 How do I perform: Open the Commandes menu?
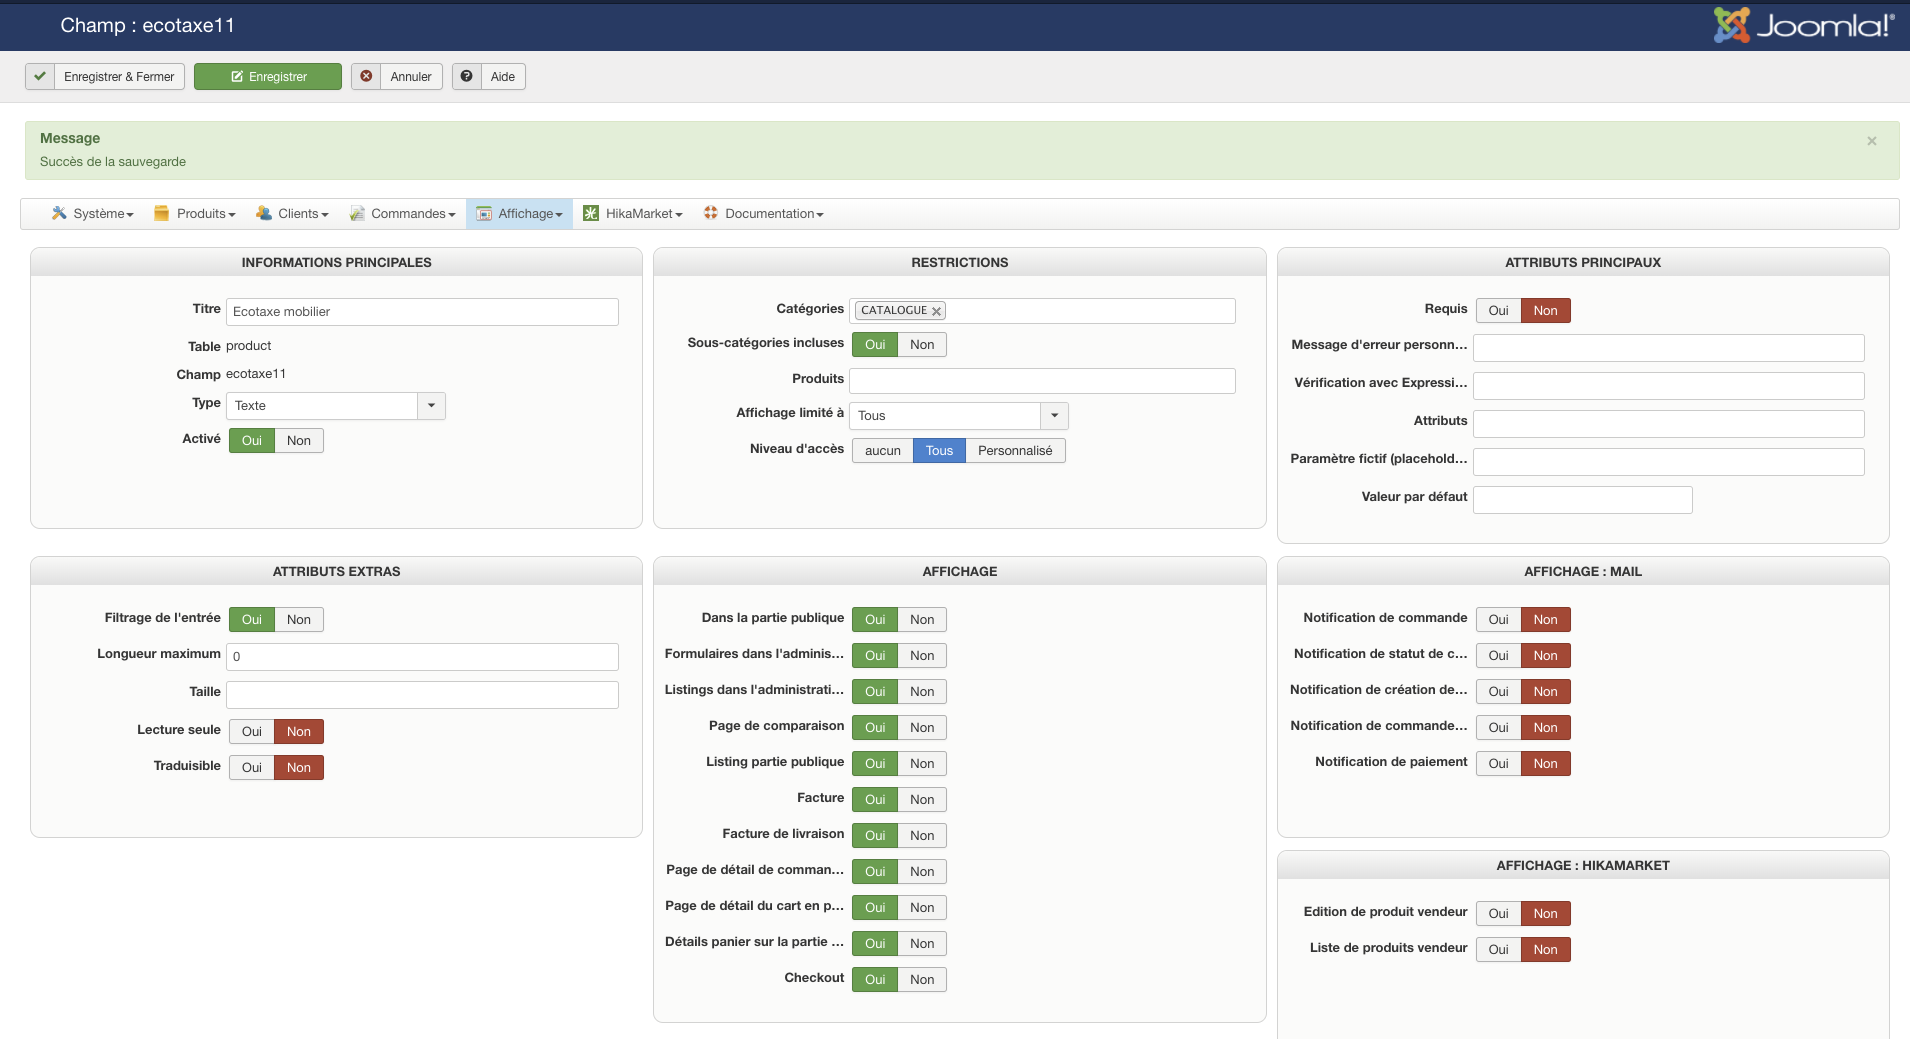[402, 213]
